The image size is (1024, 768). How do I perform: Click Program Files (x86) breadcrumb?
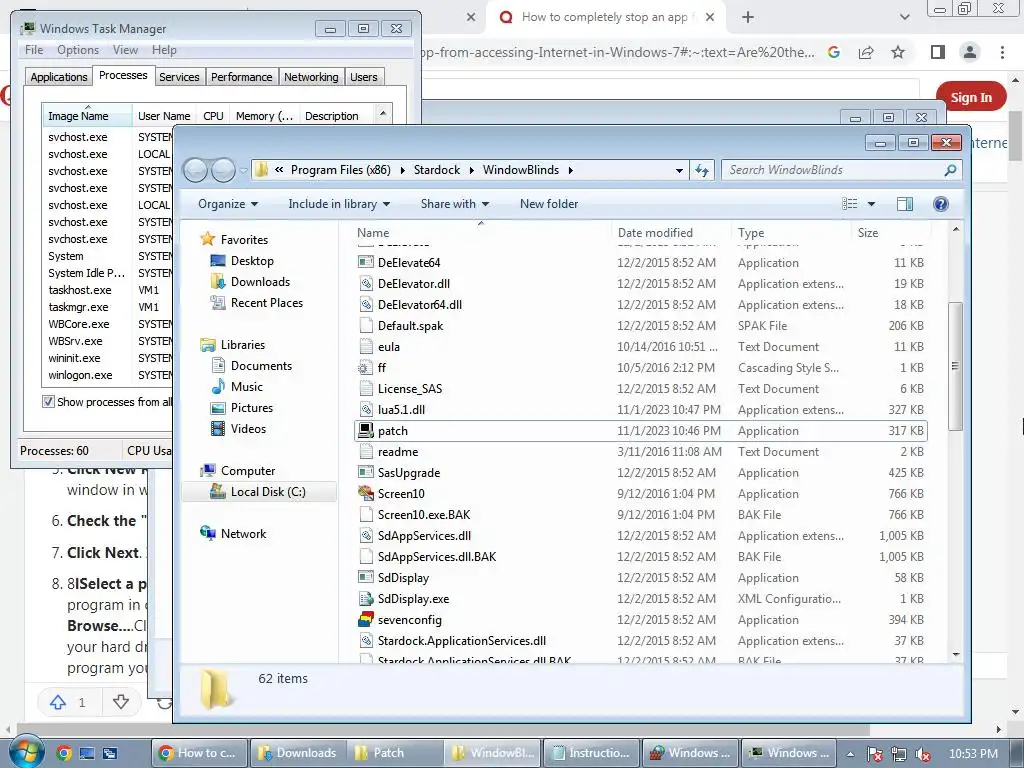tap(340, 170)
